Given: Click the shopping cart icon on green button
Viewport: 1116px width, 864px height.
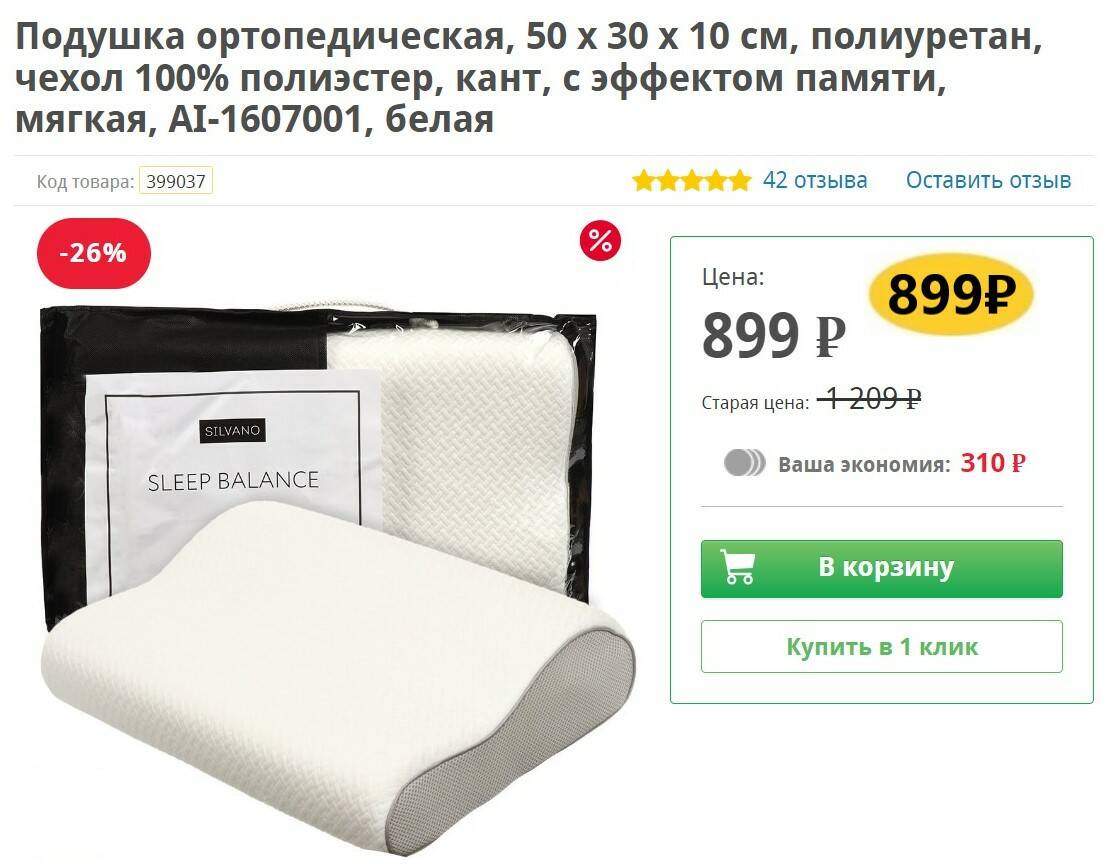Looking at the screenshot, I should click(x=737, y=567).
